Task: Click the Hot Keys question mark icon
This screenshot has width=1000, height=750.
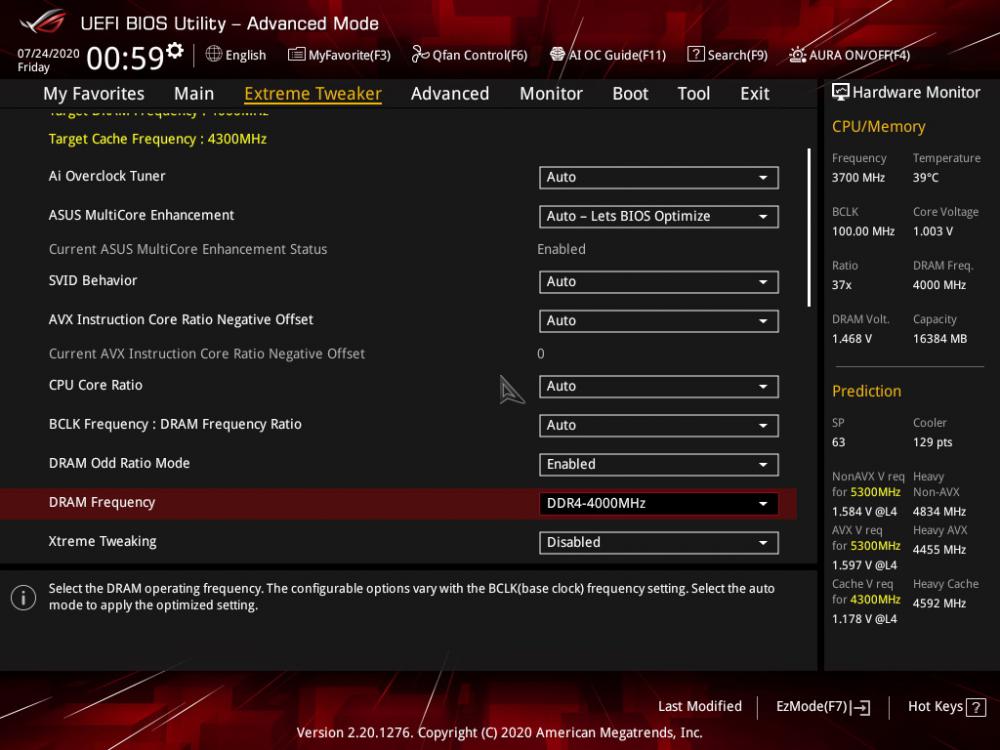Action: coord(976,707)
